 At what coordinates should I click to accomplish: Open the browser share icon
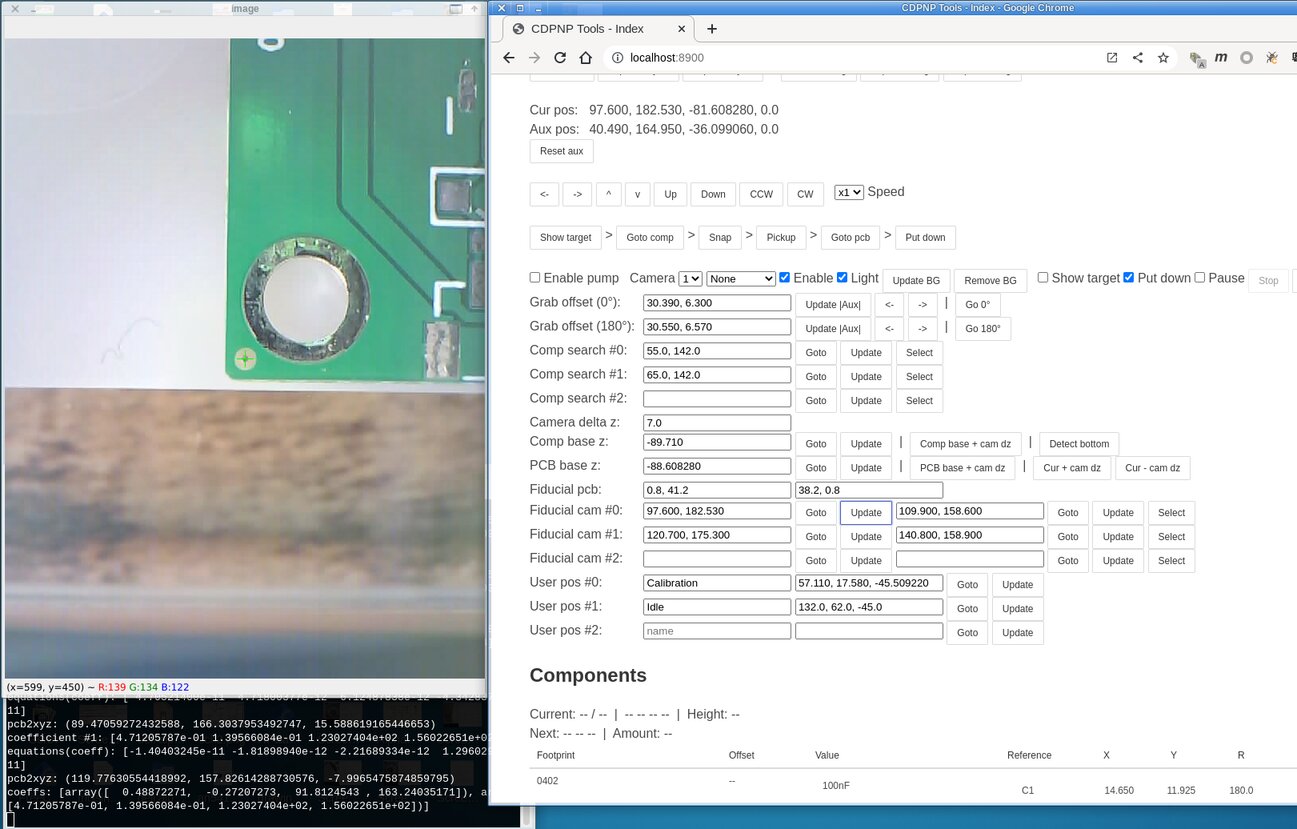1137,58
